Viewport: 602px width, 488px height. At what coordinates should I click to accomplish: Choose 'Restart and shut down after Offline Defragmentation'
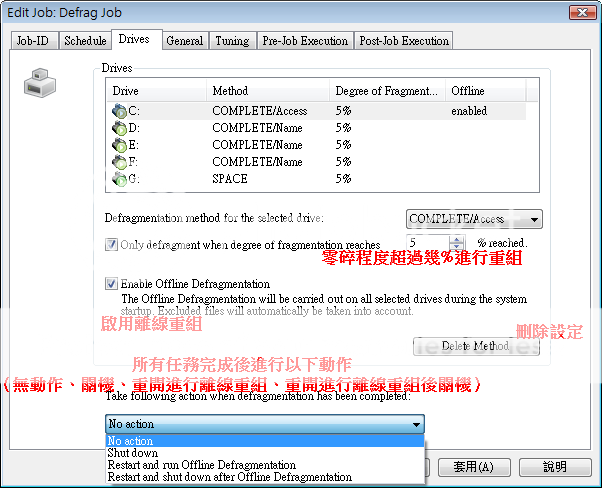tap(265, 477)
